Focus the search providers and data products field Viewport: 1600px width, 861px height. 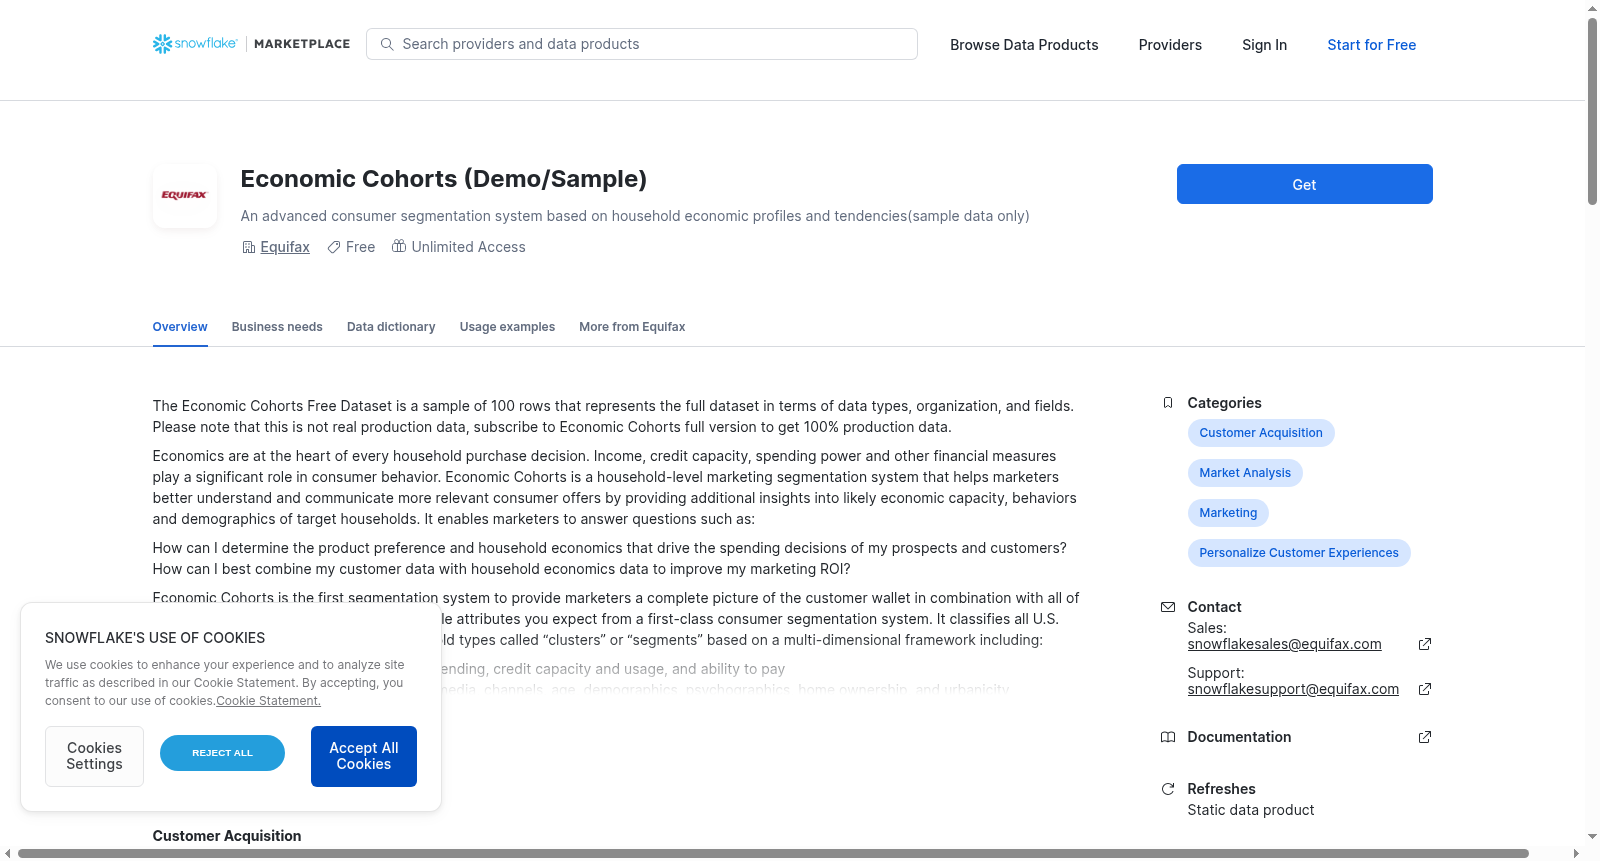tap(642, 44)
